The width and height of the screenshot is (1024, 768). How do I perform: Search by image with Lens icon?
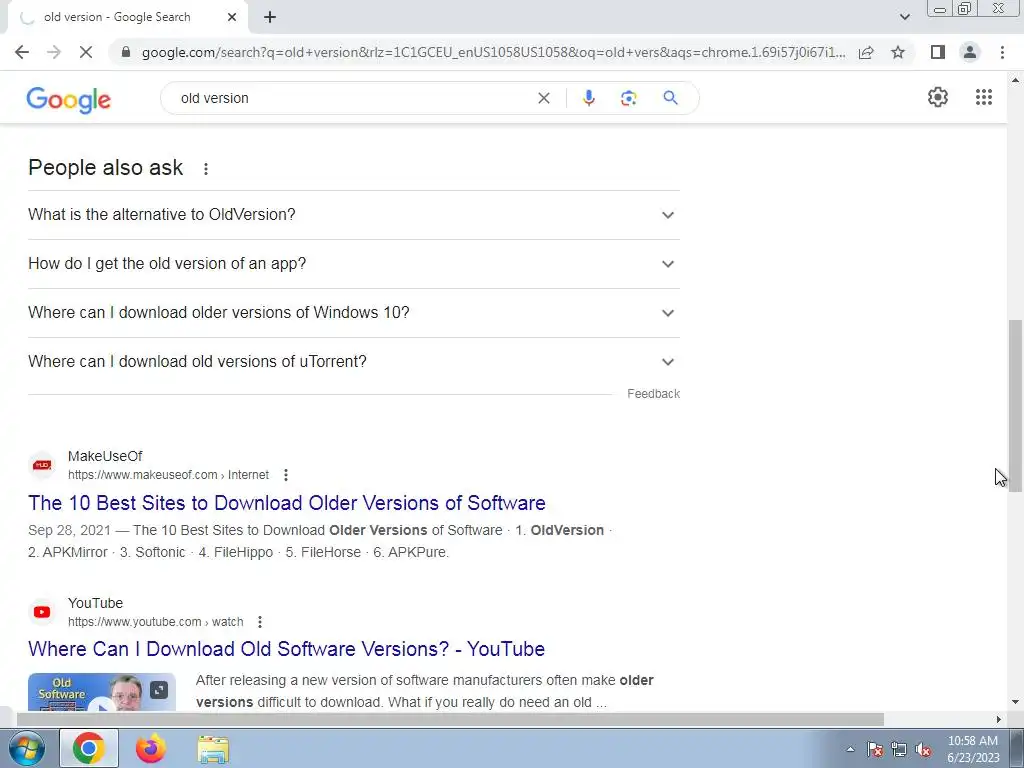(628, 98)
